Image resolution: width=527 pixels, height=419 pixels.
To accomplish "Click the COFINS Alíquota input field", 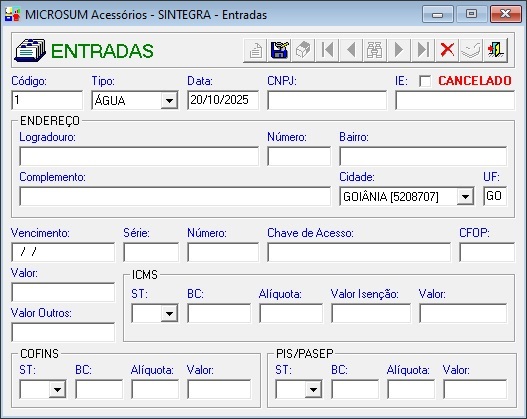I will (155, 389).
